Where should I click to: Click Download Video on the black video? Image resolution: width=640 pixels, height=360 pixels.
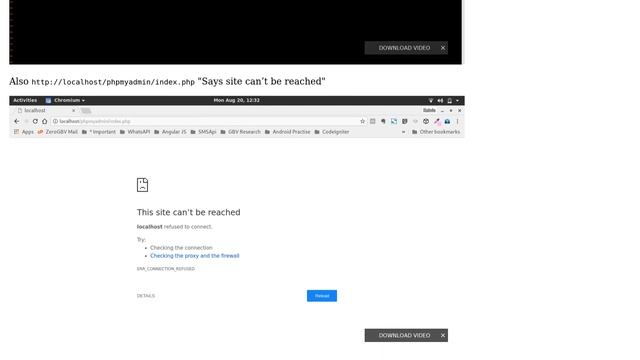(x=404, y=48)
